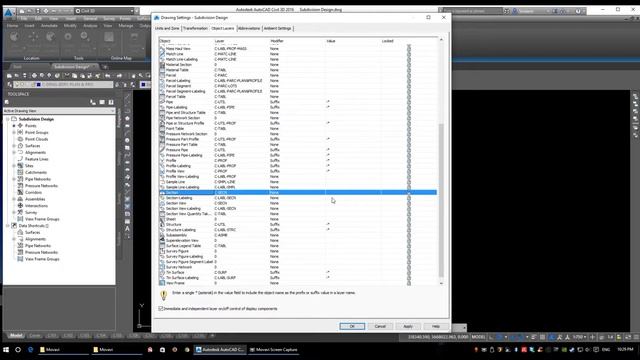Click the Help button in dialog
Screen dimensions: 640x360
[436, 326]
